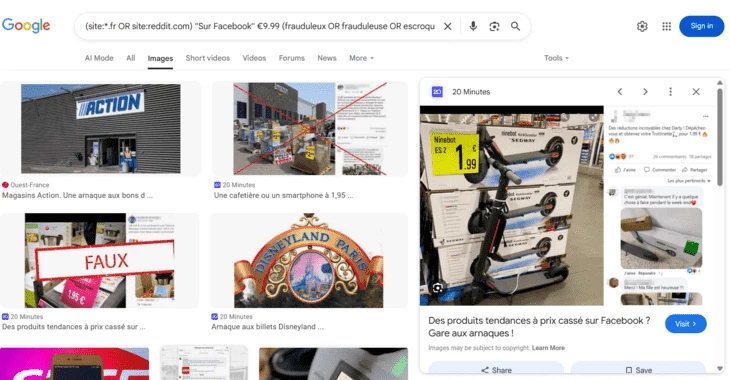Start voice search with the microphone icon
Image resolution: width=730 pixels, height=380 pixels.
click(x=473, y=27)
